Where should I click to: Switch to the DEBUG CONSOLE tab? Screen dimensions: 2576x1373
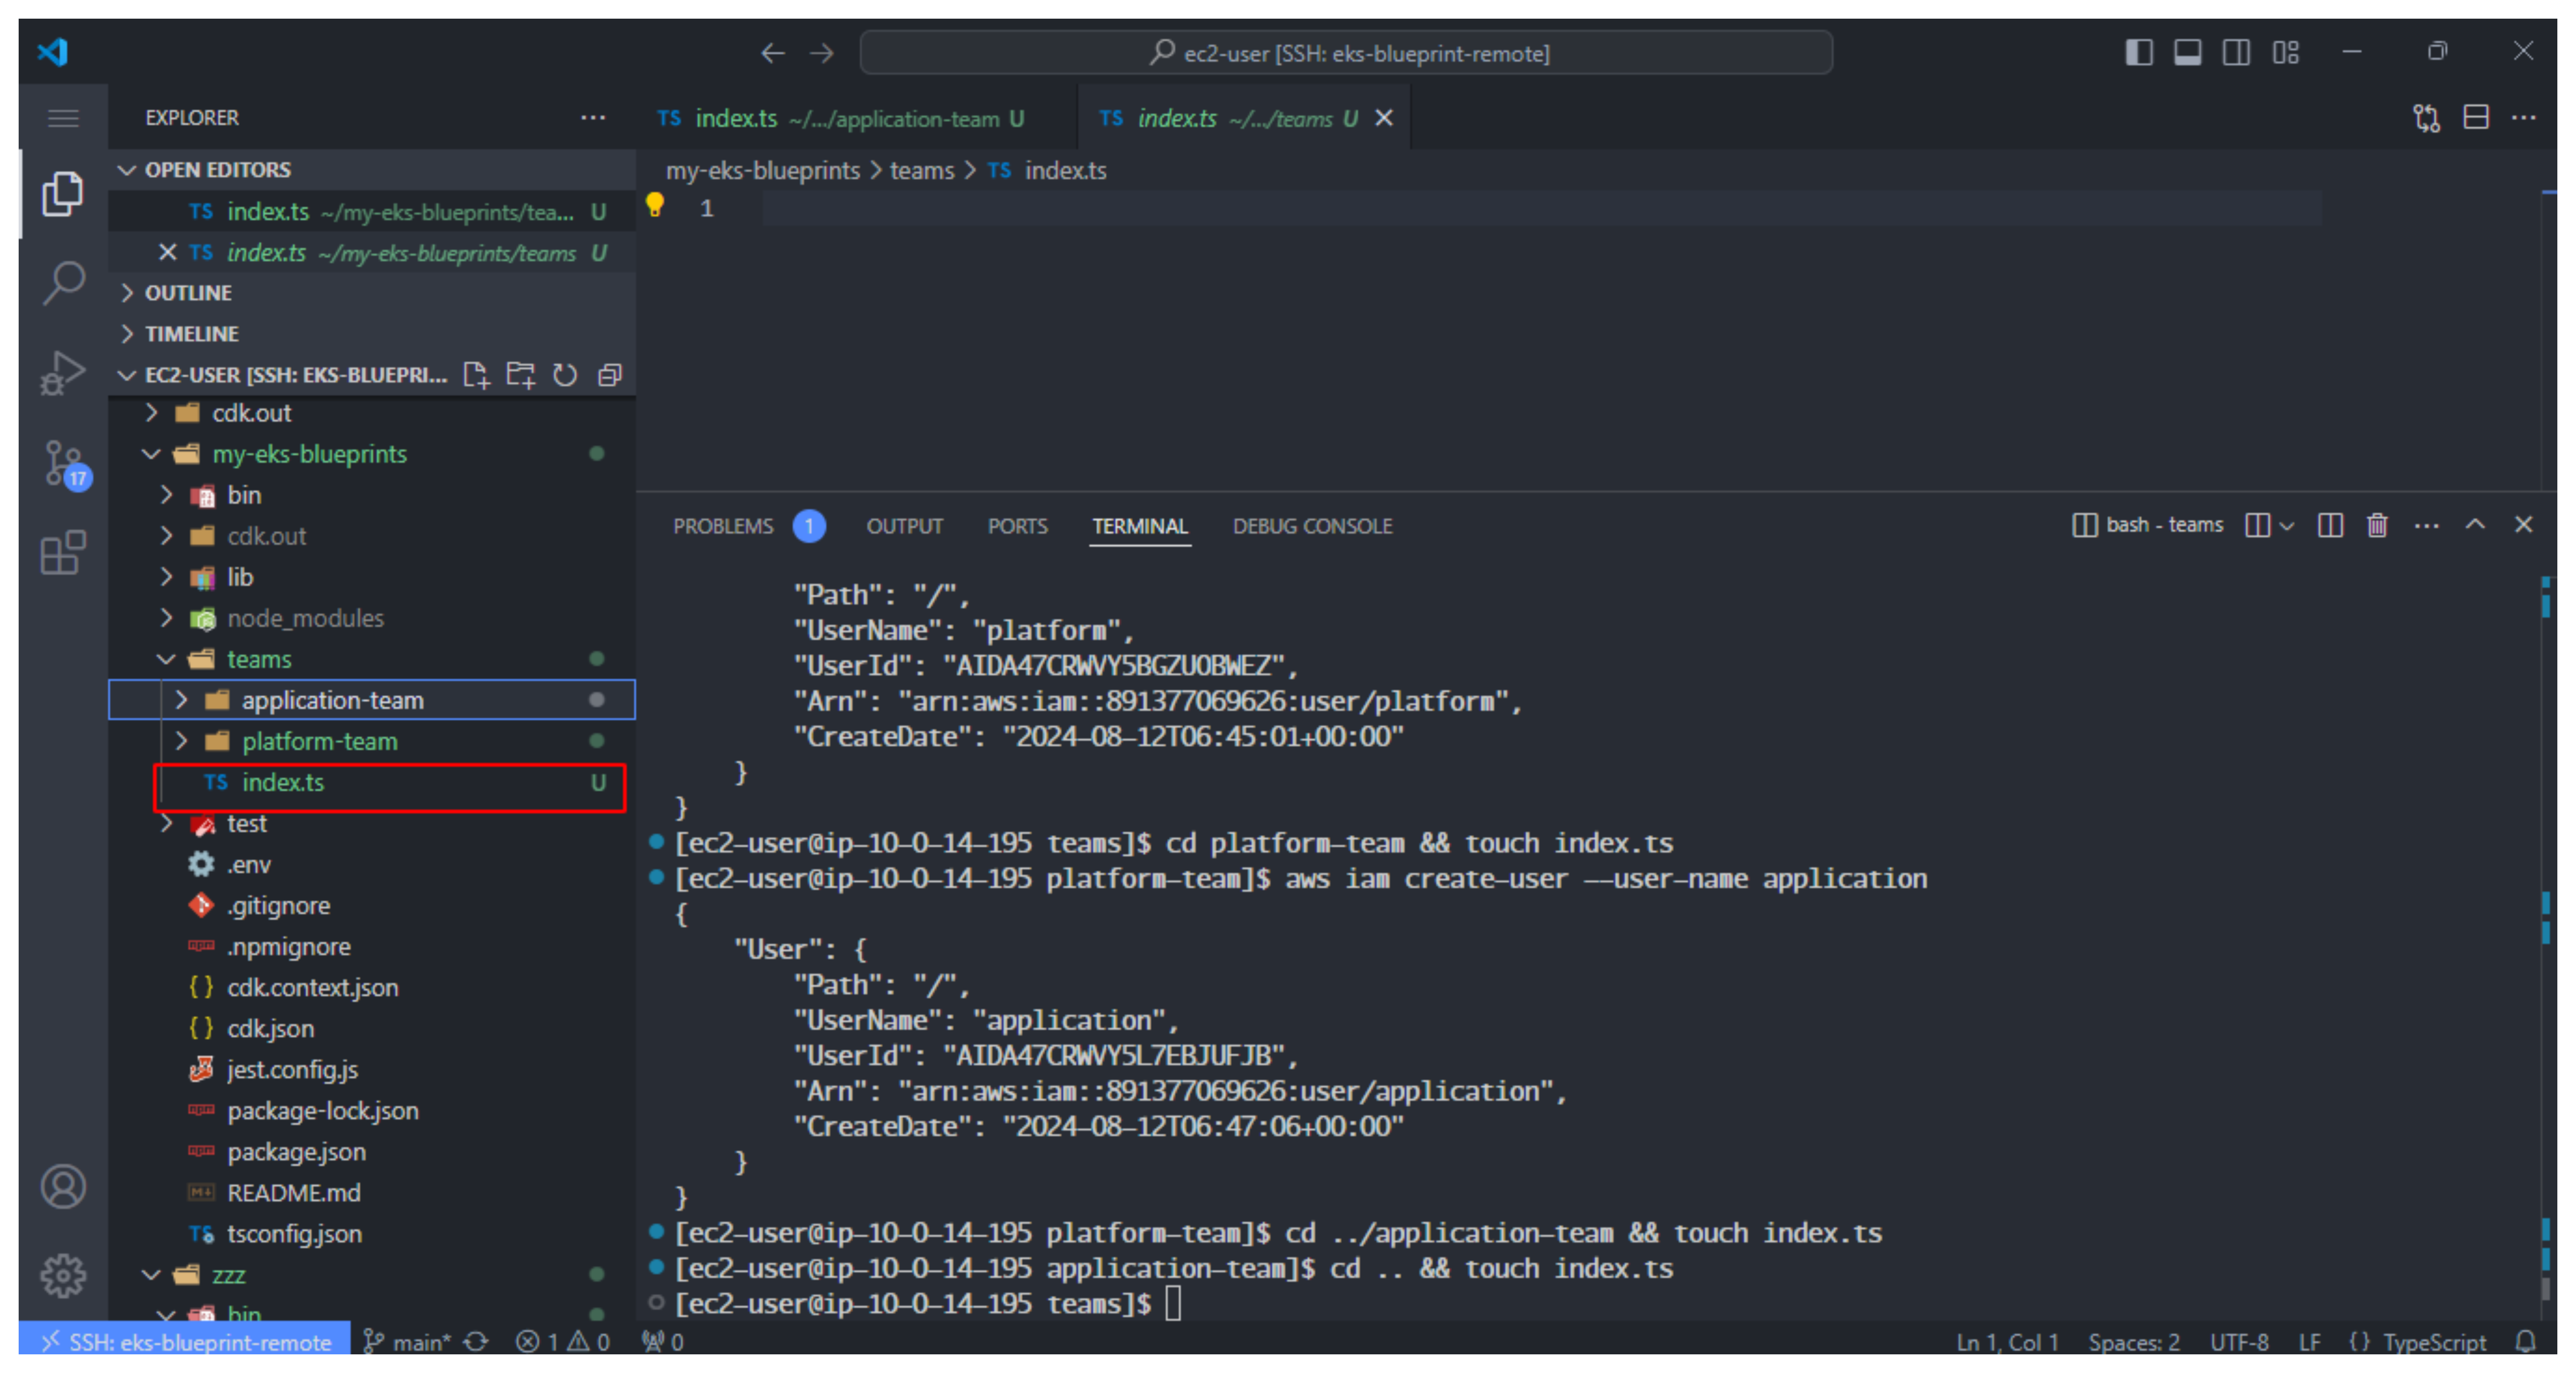pos(1313,525)
